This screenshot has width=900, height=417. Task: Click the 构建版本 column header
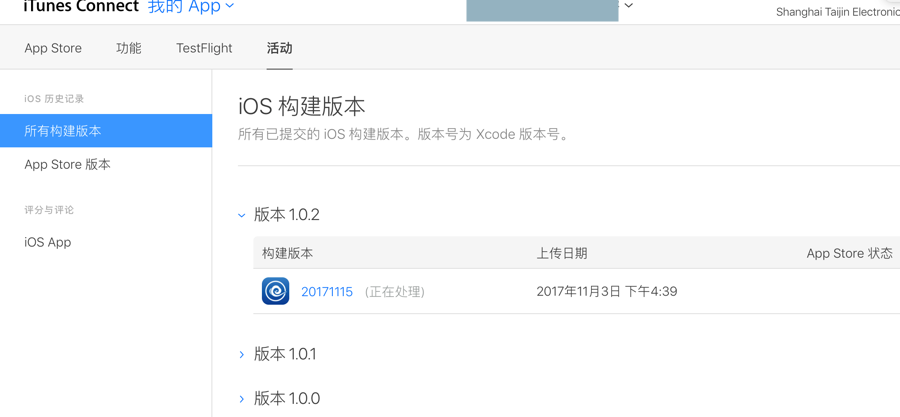click(288, 253)
